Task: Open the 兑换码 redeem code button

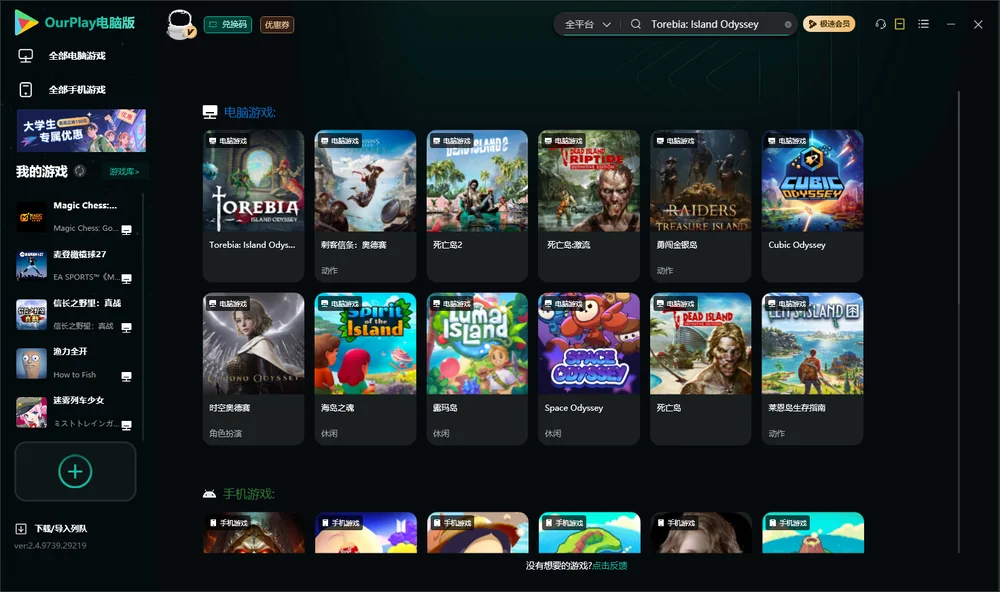Action: (x=228, y=25)
